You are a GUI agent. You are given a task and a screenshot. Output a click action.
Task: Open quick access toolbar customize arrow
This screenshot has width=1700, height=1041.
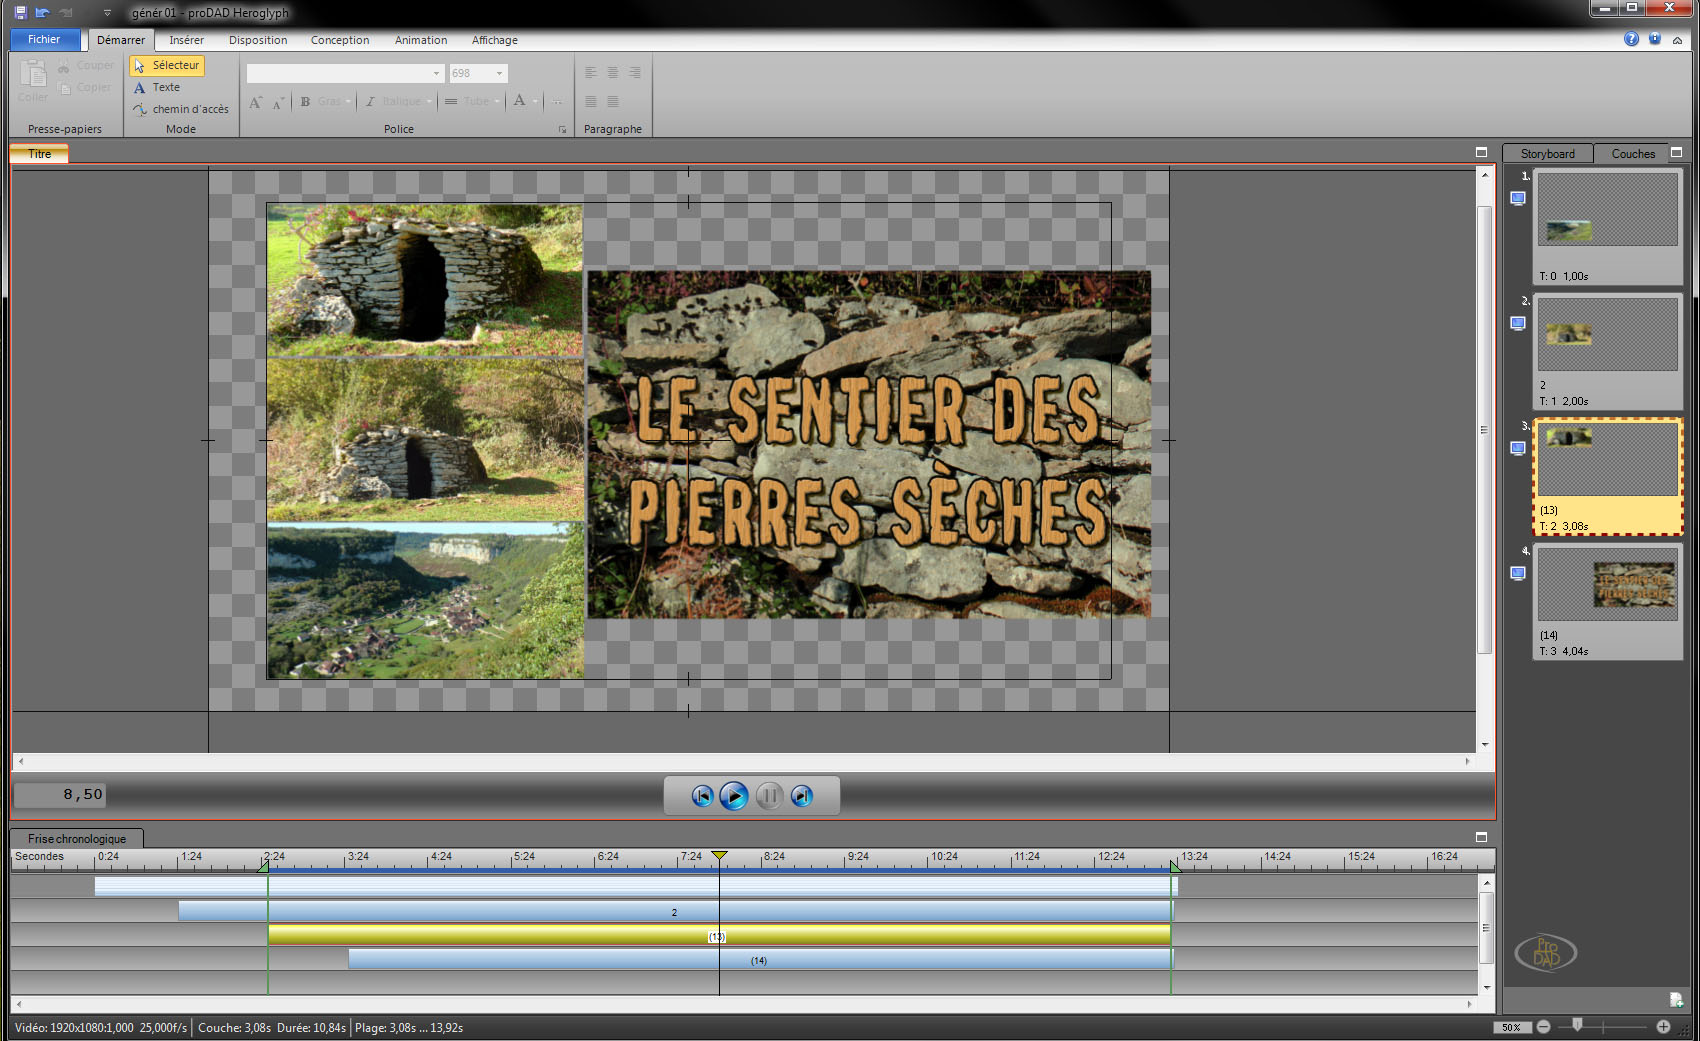point(107,13)
